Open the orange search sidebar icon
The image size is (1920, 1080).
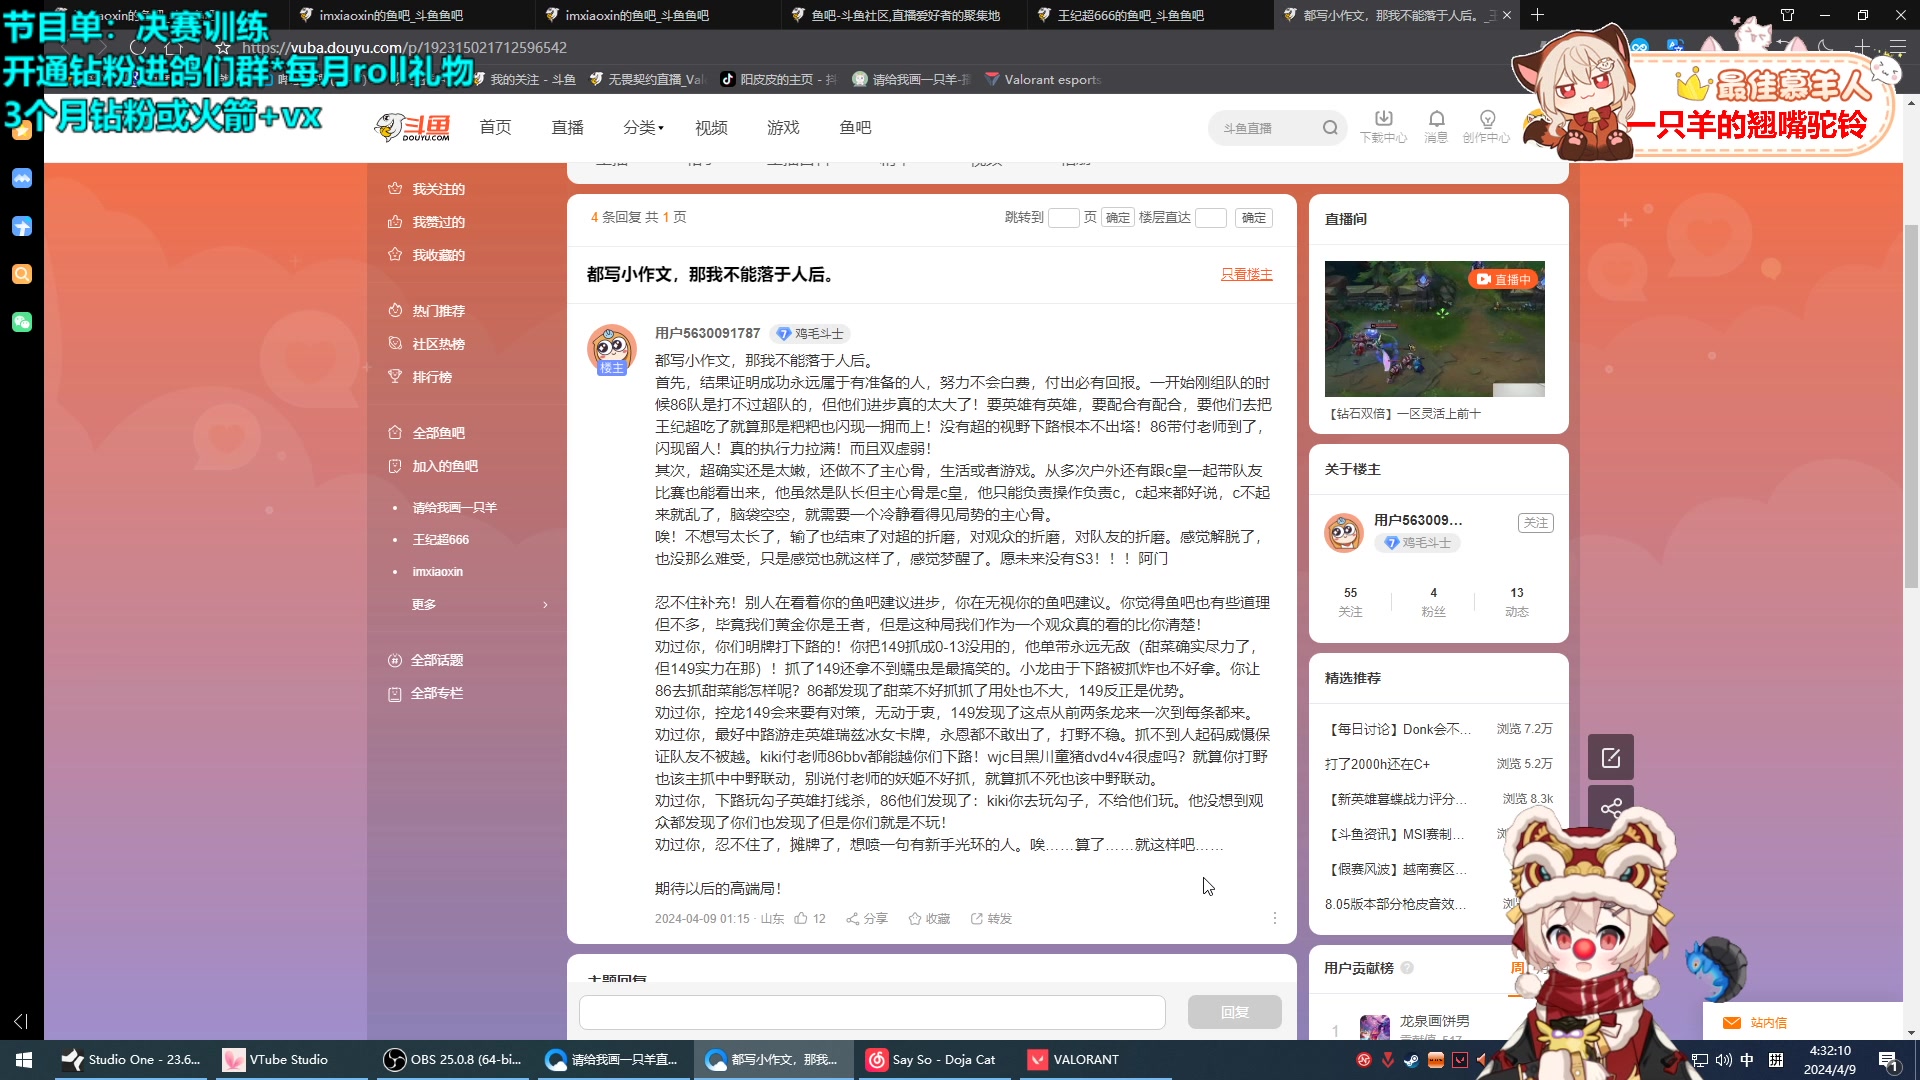(x=22, y=274)
